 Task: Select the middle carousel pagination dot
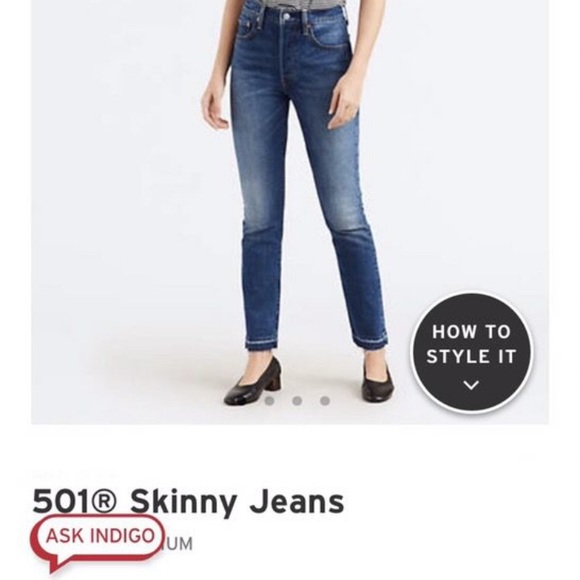(297, 401)
